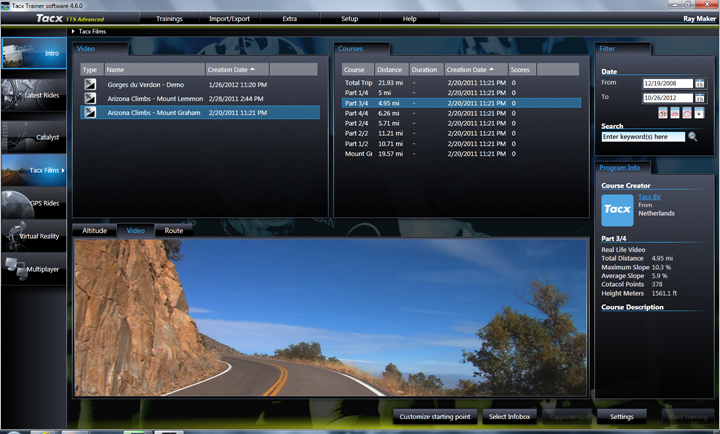Image resolution: width=720 pixels, height=434 pixels.
Task: Open GPS Rides in the sidebar
Action: (x=34, y=203)
